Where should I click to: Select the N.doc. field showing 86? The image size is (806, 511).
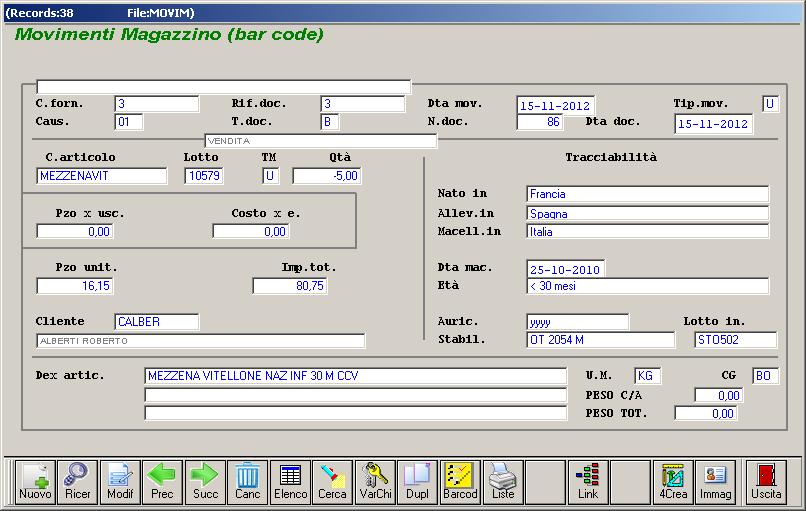[540, 122]
